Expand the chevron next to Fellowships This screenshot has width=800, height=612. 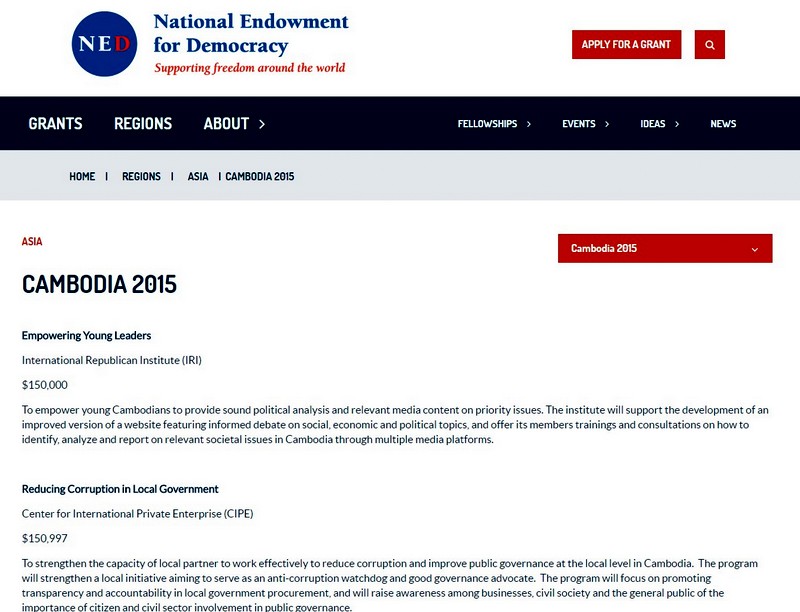[x=529, y=124]
